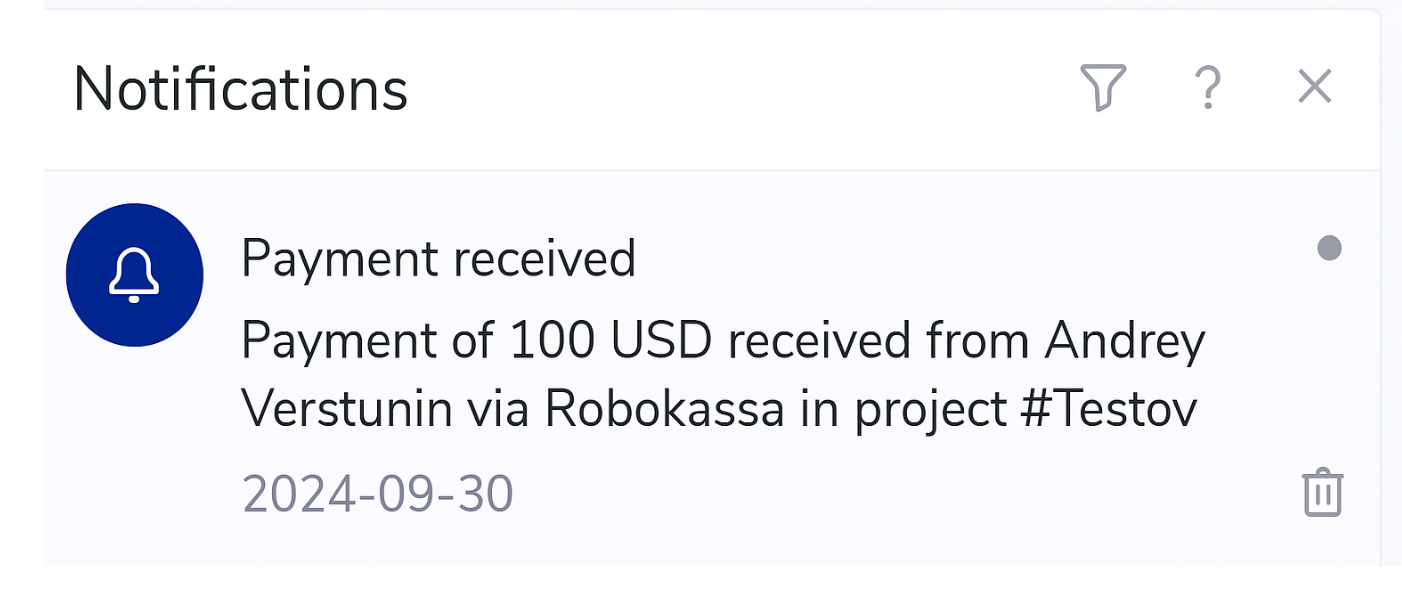Image resolution: width=1402 pixels, height=611 pixels.
Task: Delete the payment notification via trash icon
Action: point(1322,492)
